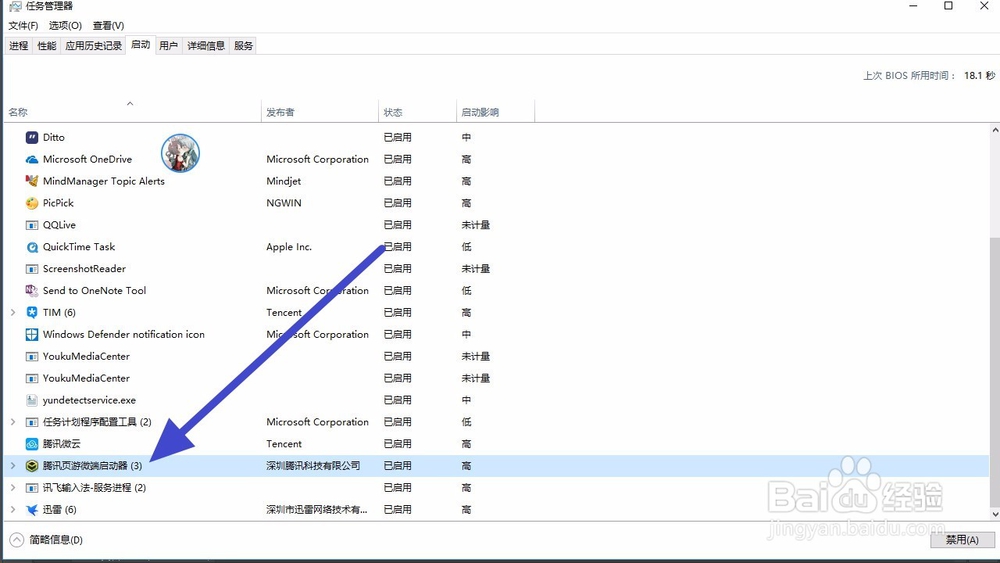1000x563 pixels.
Task: Select the Mindjet publisher cell
Action: 283,181
